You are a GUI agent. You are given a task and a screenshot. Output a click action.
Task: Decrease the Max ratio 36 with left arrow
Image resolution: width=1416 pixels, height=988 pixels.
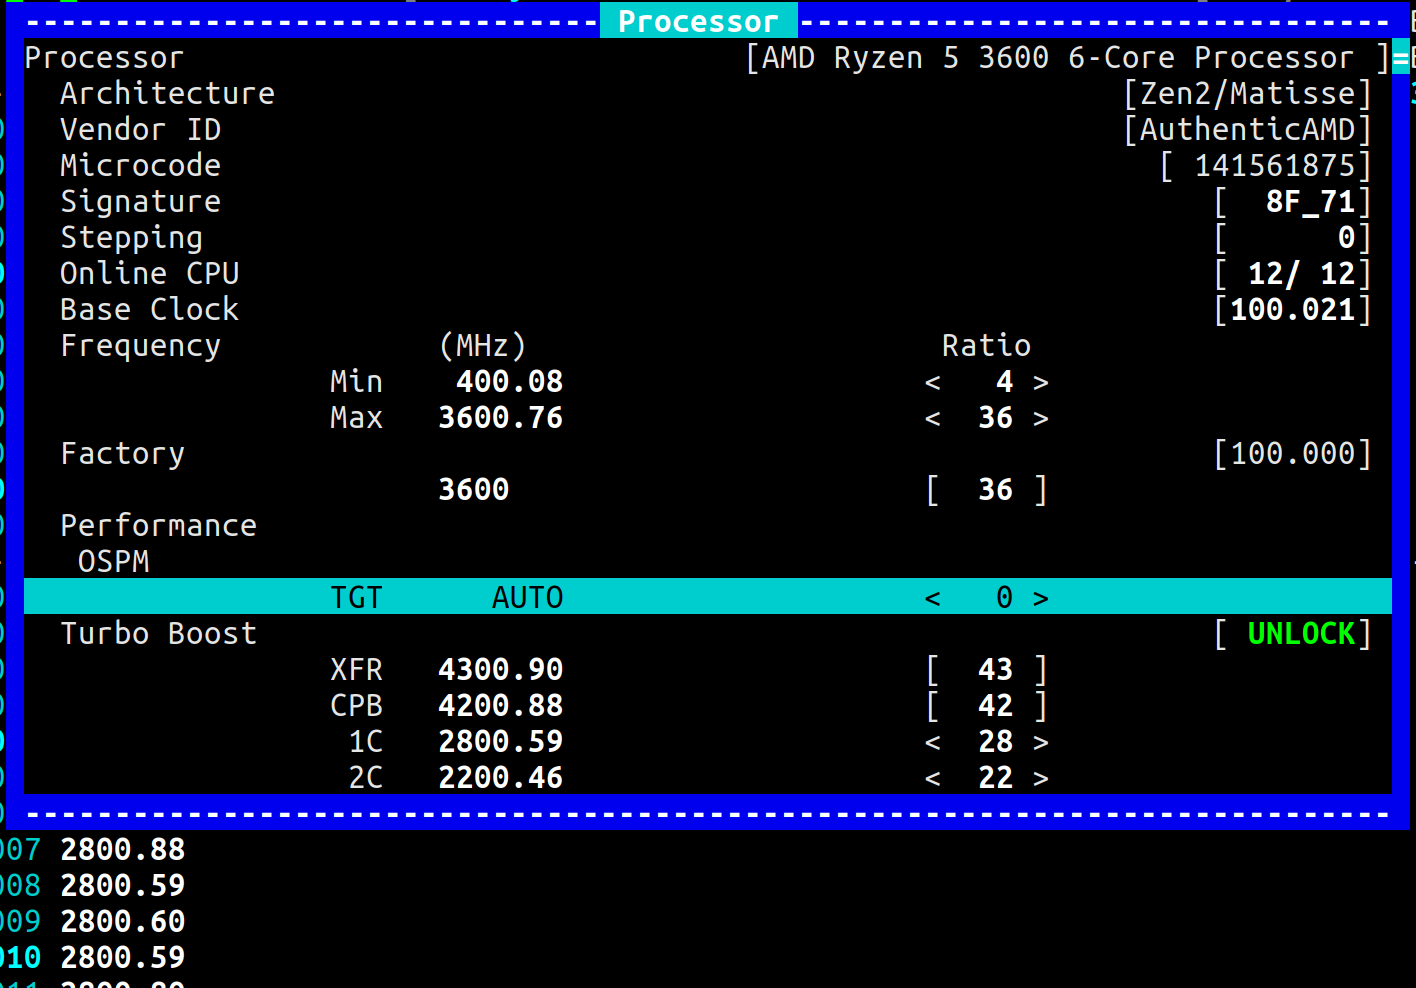[x=933, y=418]
